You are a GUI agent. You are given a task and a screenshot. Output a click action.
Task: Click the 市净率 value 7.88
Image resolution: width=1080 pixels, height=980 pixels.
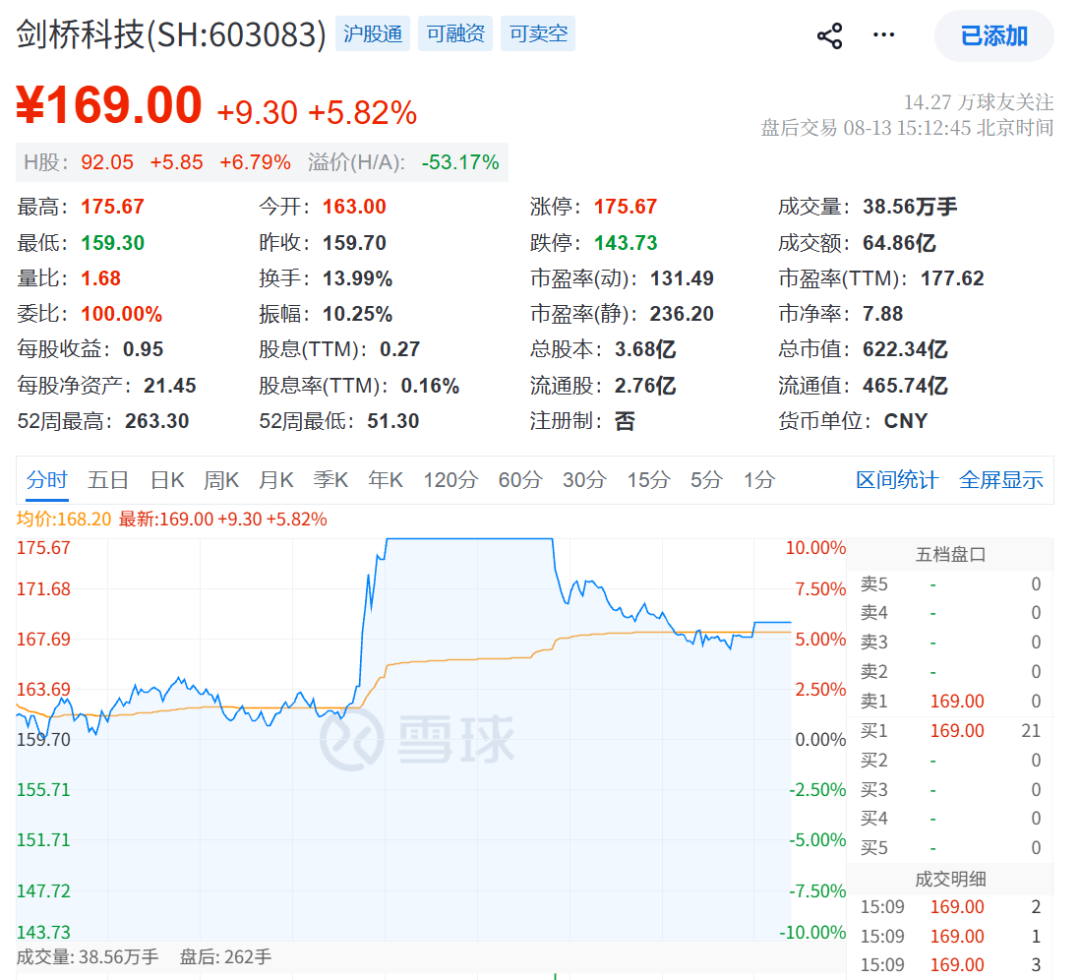click(x=882, y=314)
